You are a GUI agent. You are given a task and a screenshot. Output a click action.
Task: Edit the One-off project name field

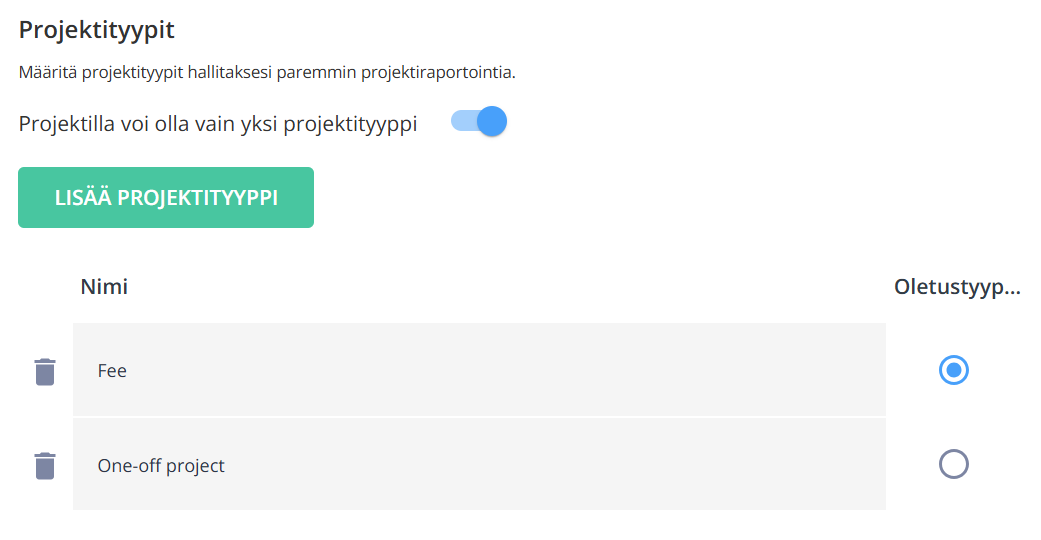[x=479, y=464]
